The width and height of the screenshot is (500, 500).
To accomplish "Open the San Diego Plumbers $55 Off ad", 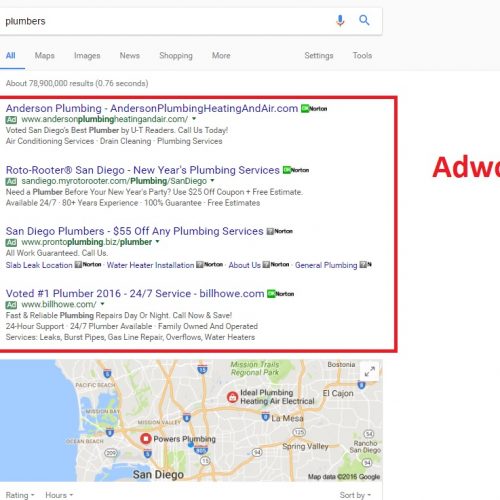I will [134, 231].
